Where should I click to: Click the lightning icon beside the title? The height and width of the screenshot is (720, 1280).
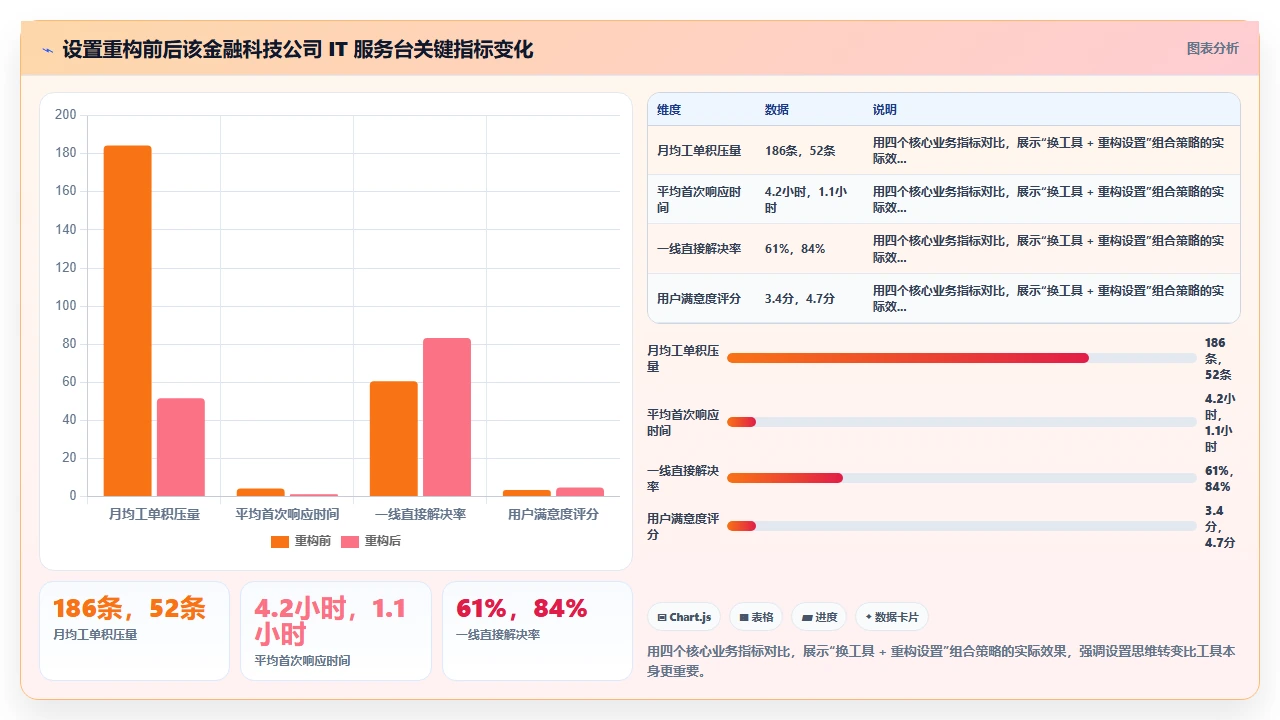pos(48,50)
